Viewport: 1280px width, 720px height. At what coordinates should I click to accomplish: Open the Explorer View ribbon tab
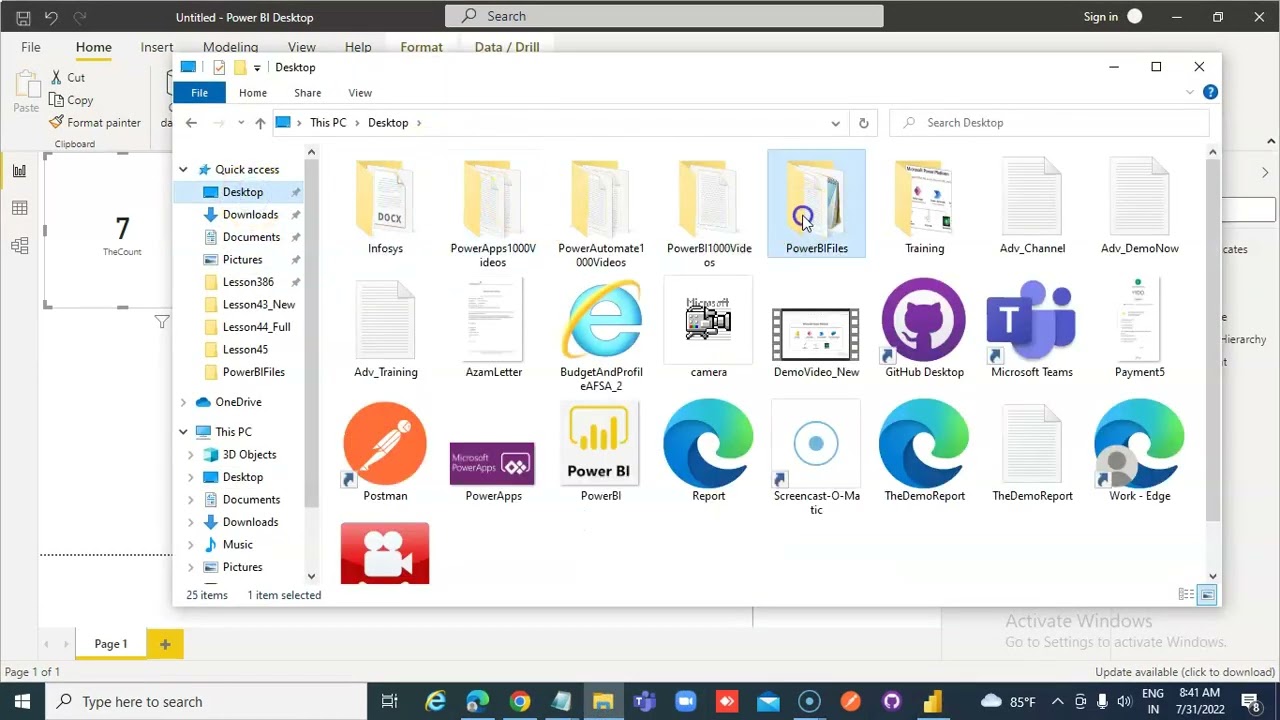(x=360, y=93)
